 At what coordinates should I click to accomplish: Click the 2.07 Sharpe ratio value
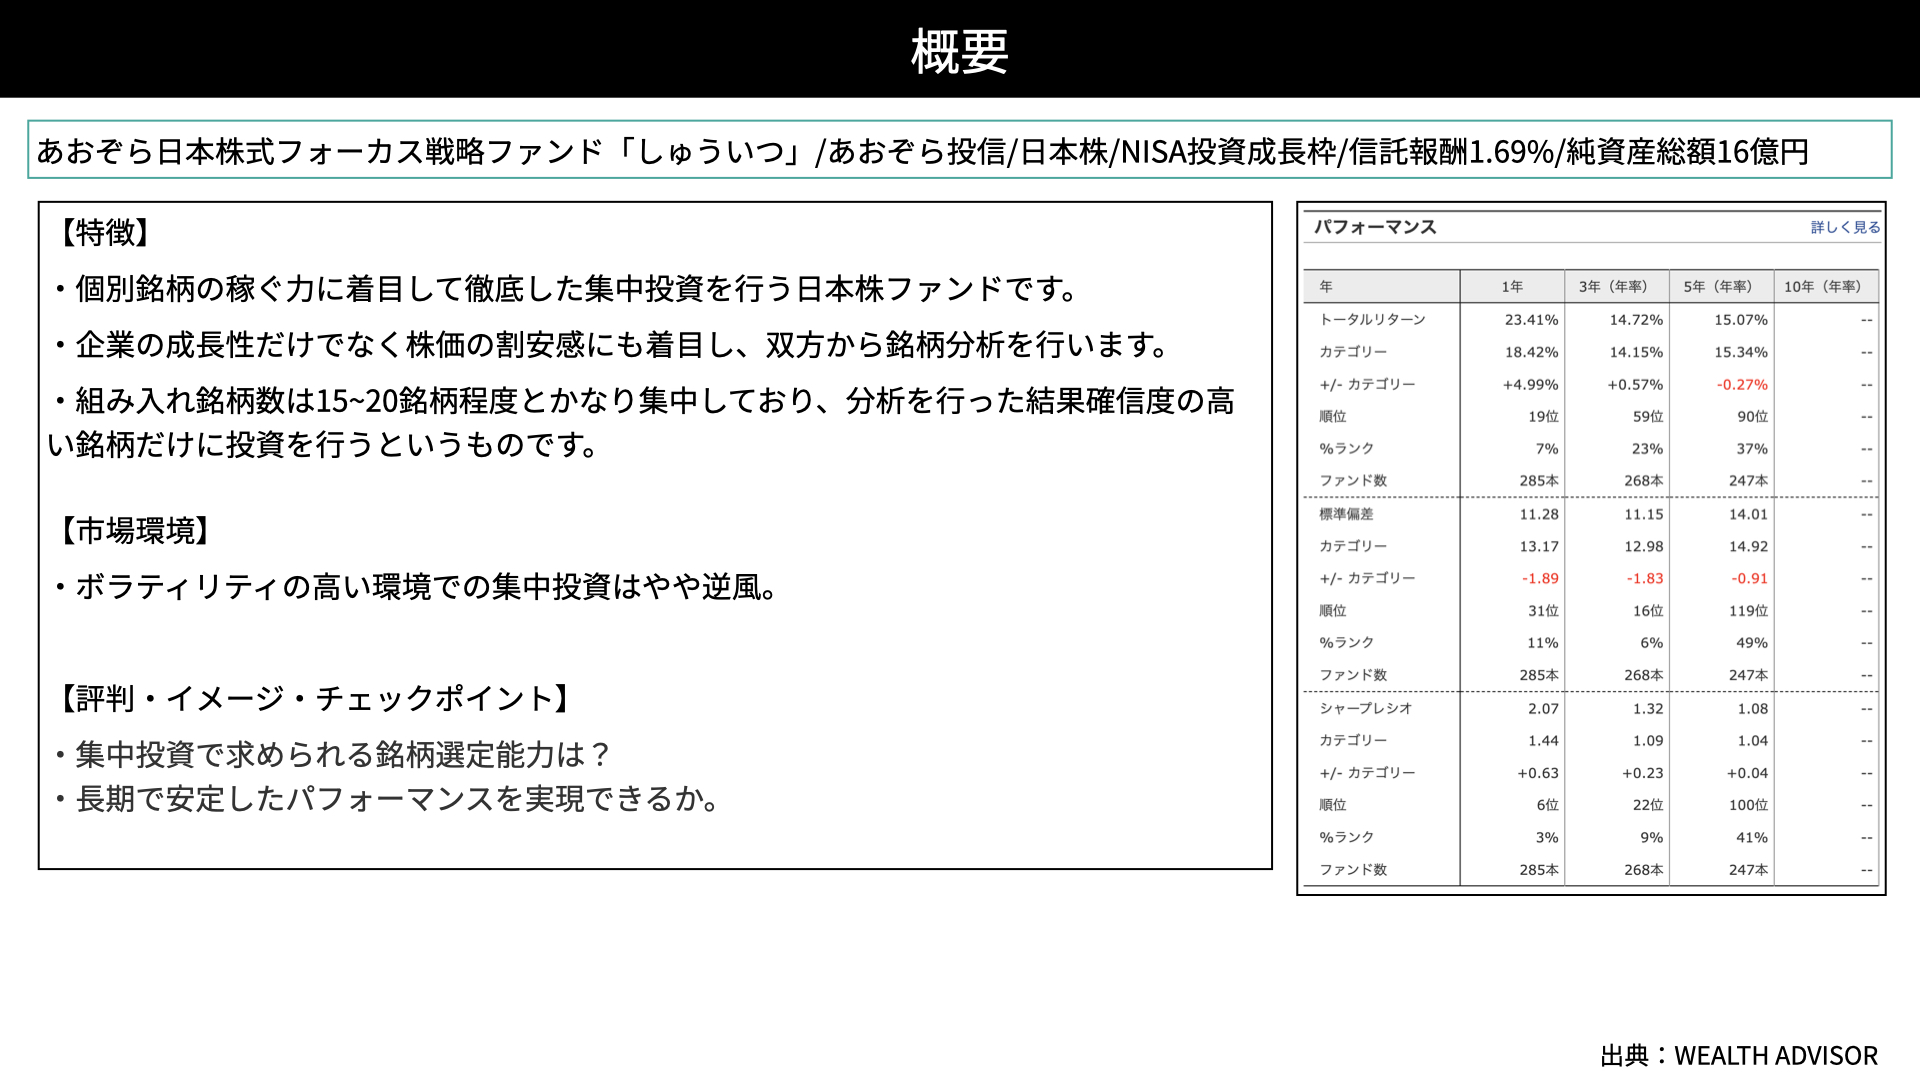click(1543, 708)
